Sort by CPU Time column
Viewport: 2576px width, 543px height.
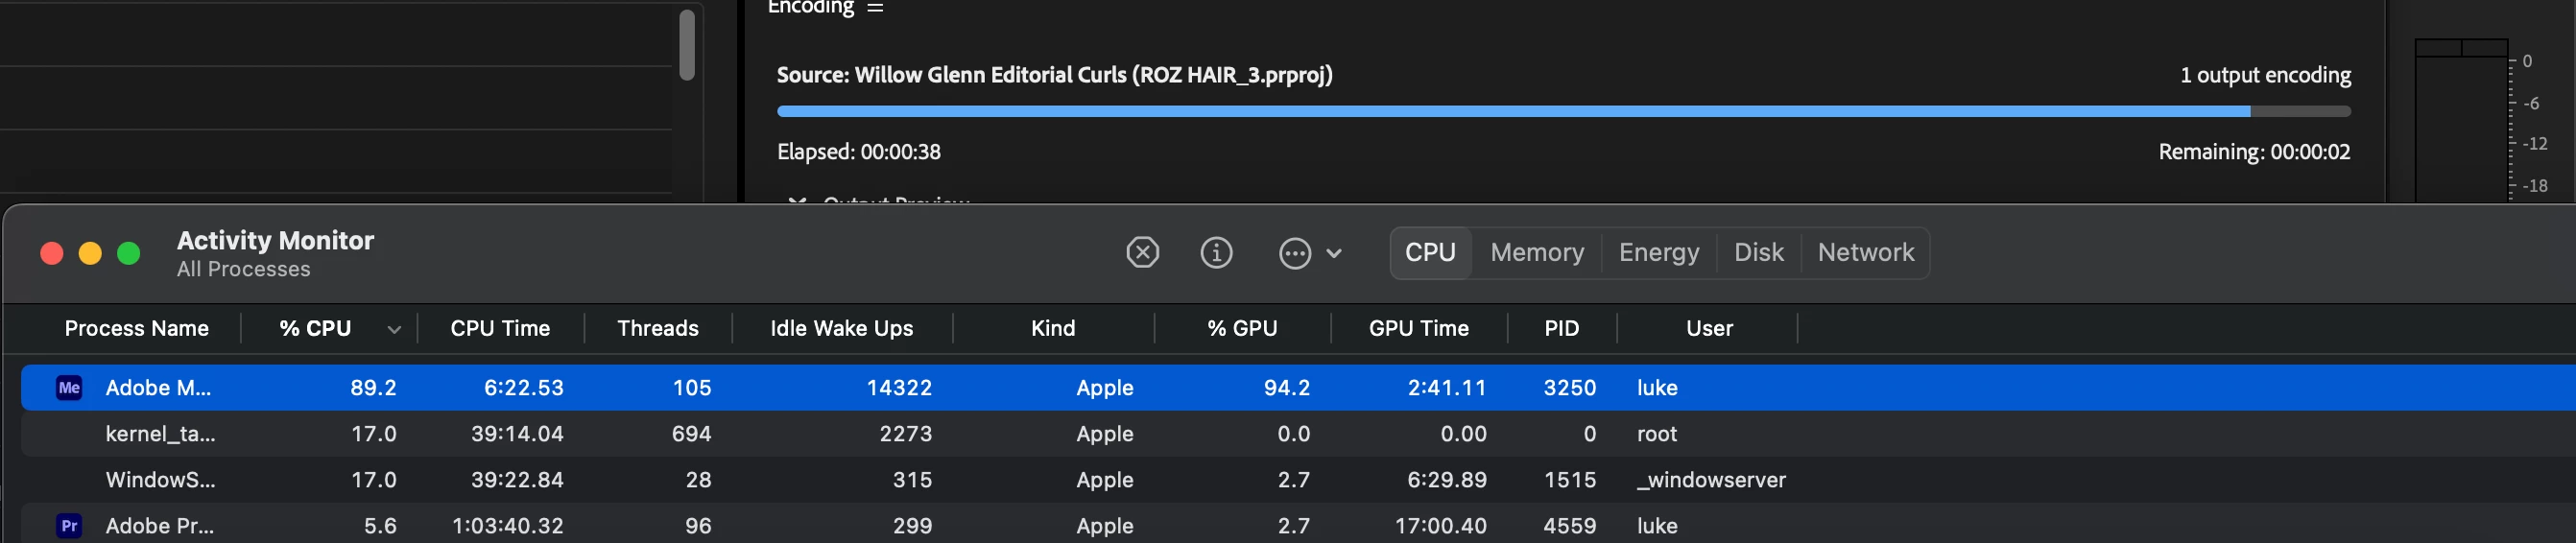tap(500, 328)
